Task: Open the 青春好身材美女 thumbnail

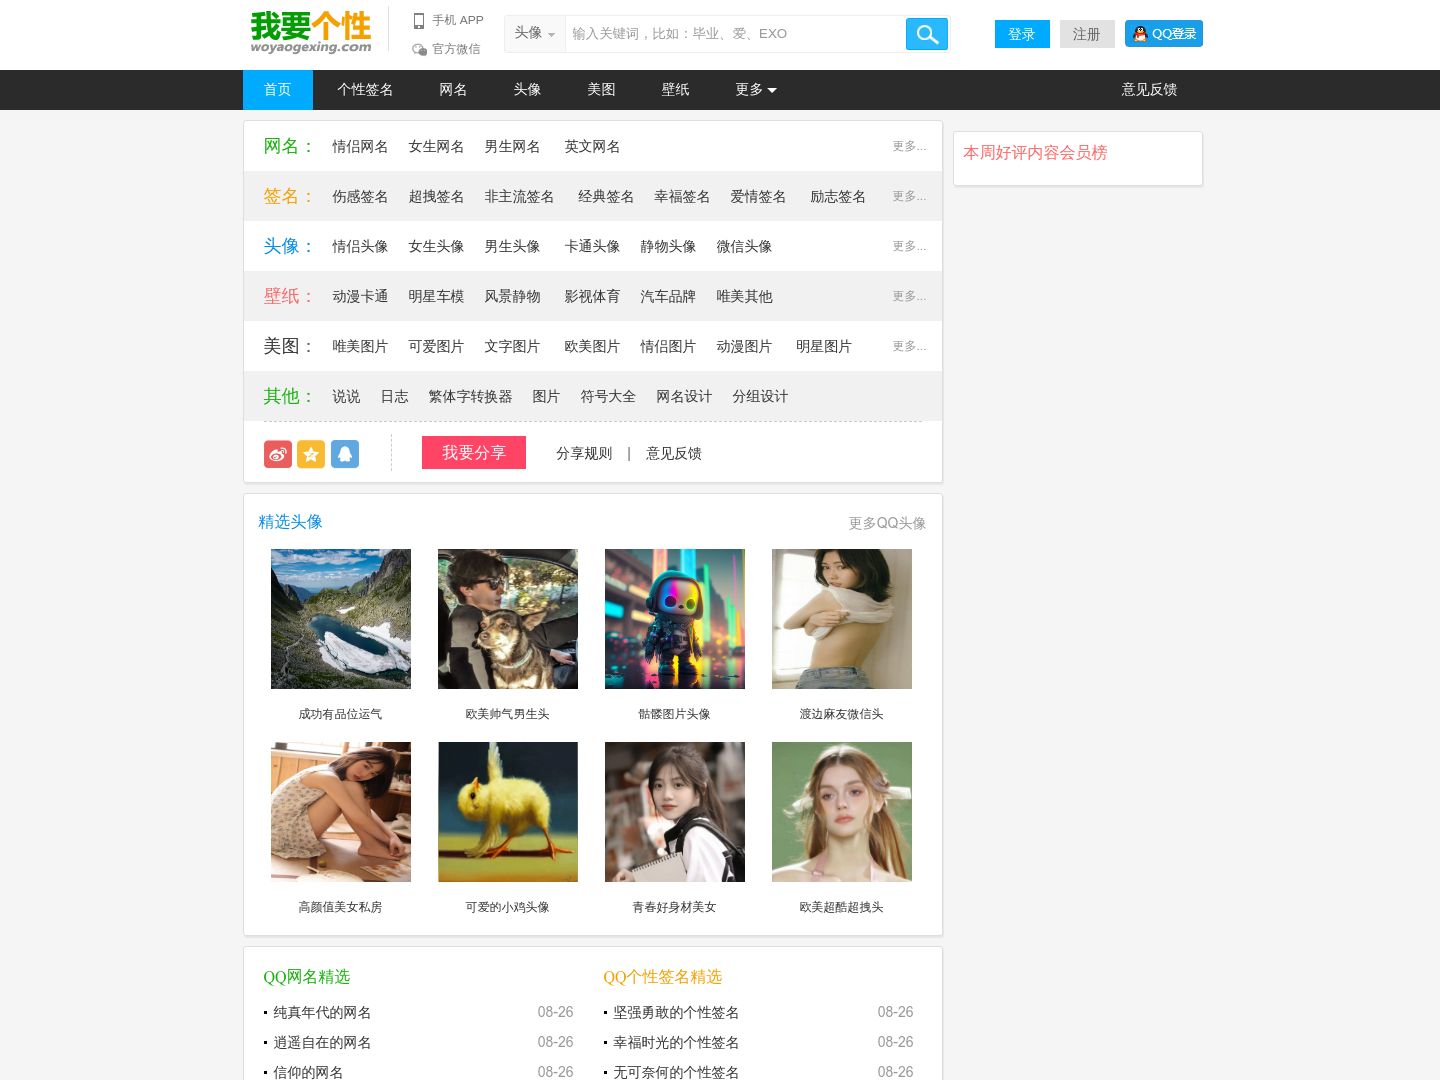Action: tap(675, 812)
